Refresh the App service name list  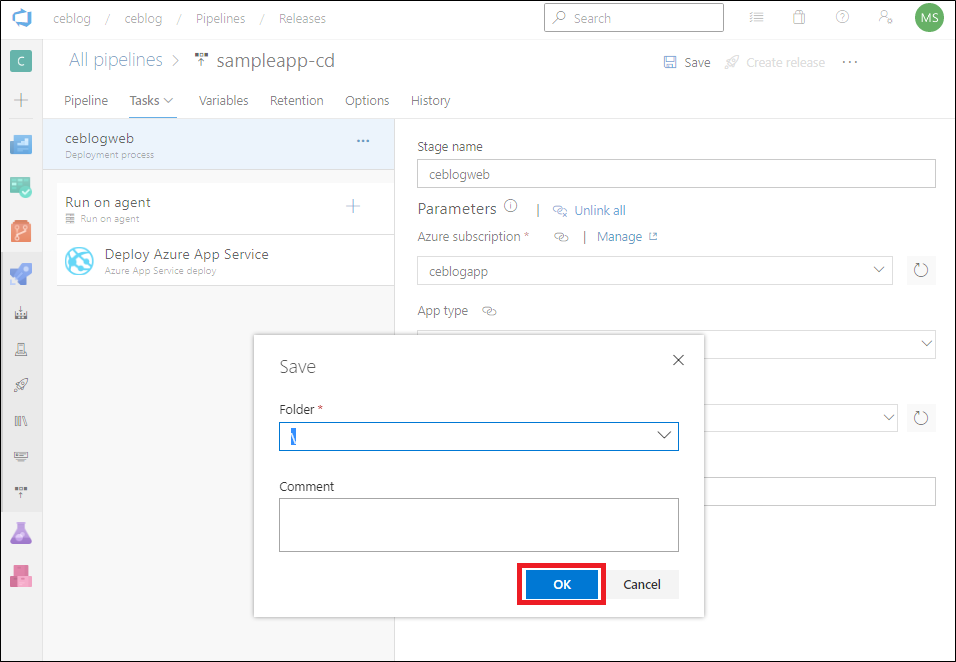921,418
